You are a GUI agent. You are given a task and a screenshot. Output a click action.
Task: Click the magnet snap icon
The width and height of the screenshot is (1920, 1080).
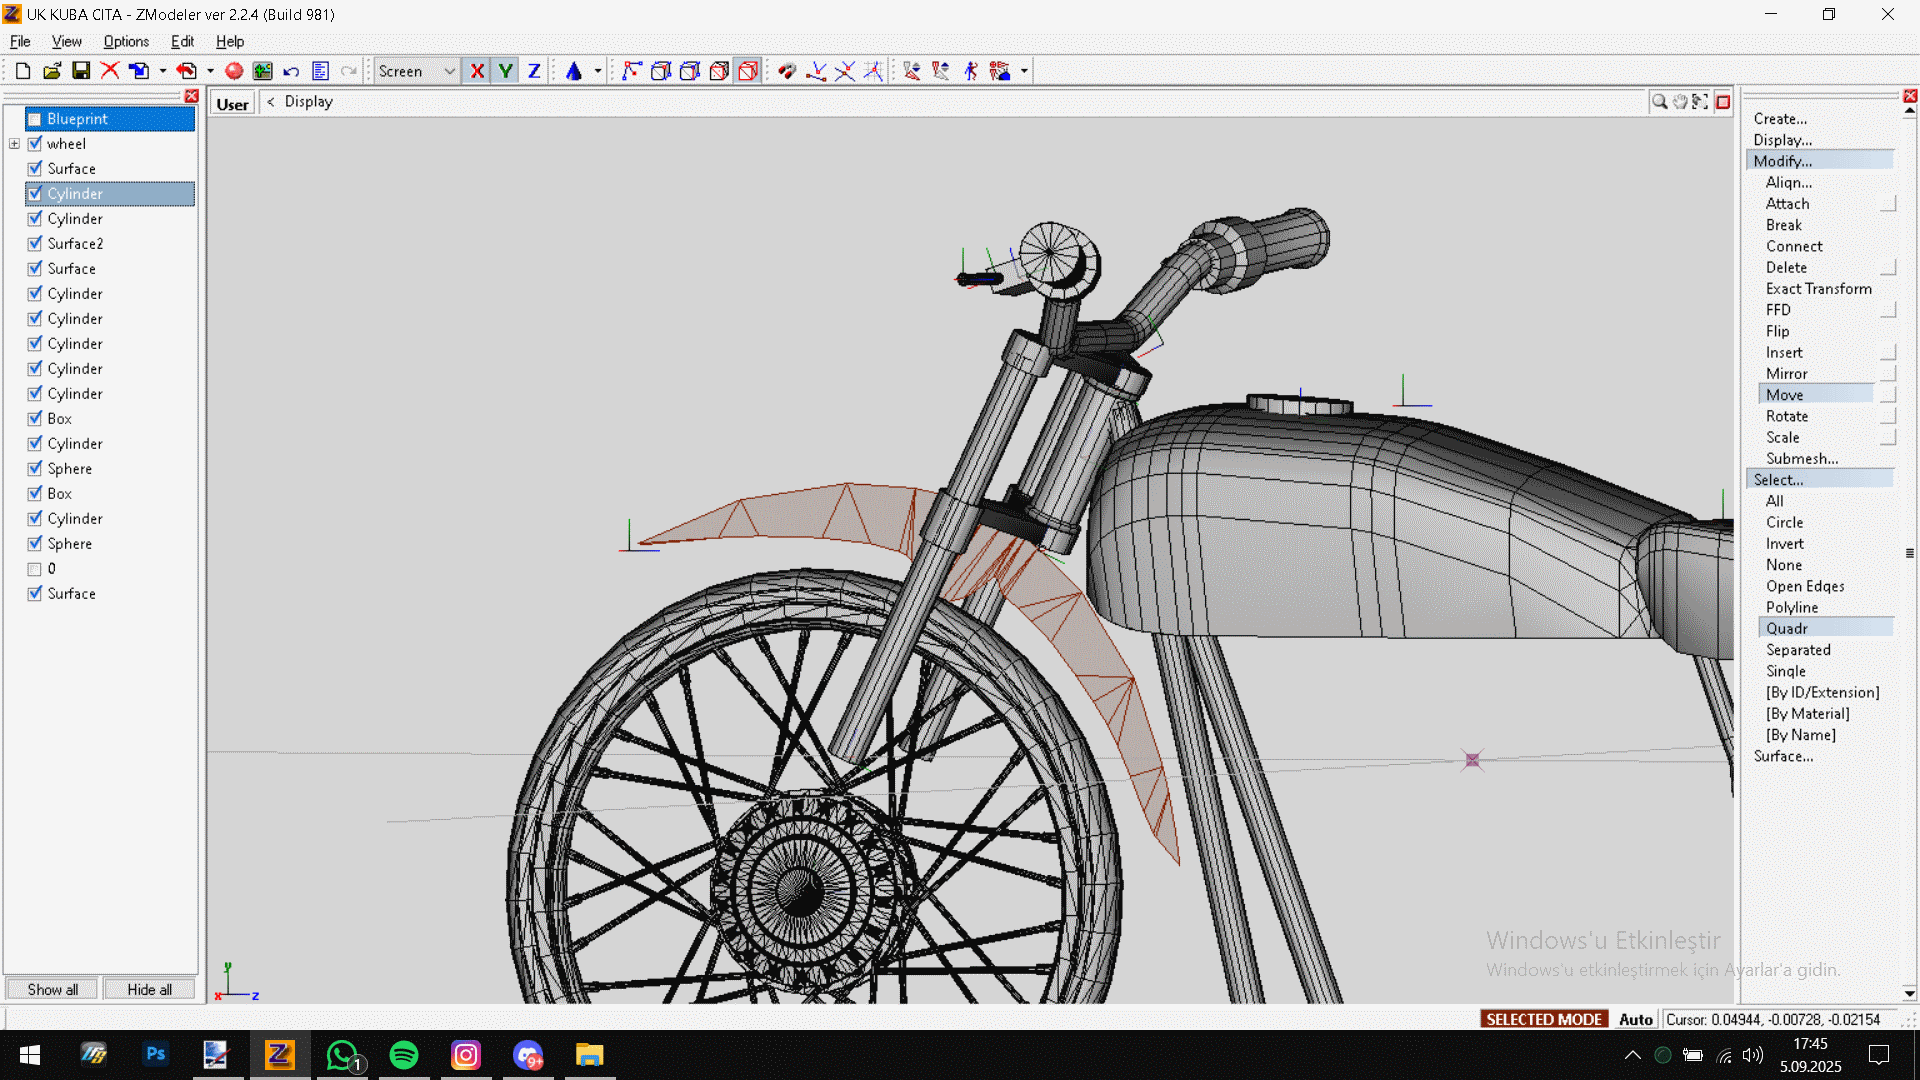[787, 71]
